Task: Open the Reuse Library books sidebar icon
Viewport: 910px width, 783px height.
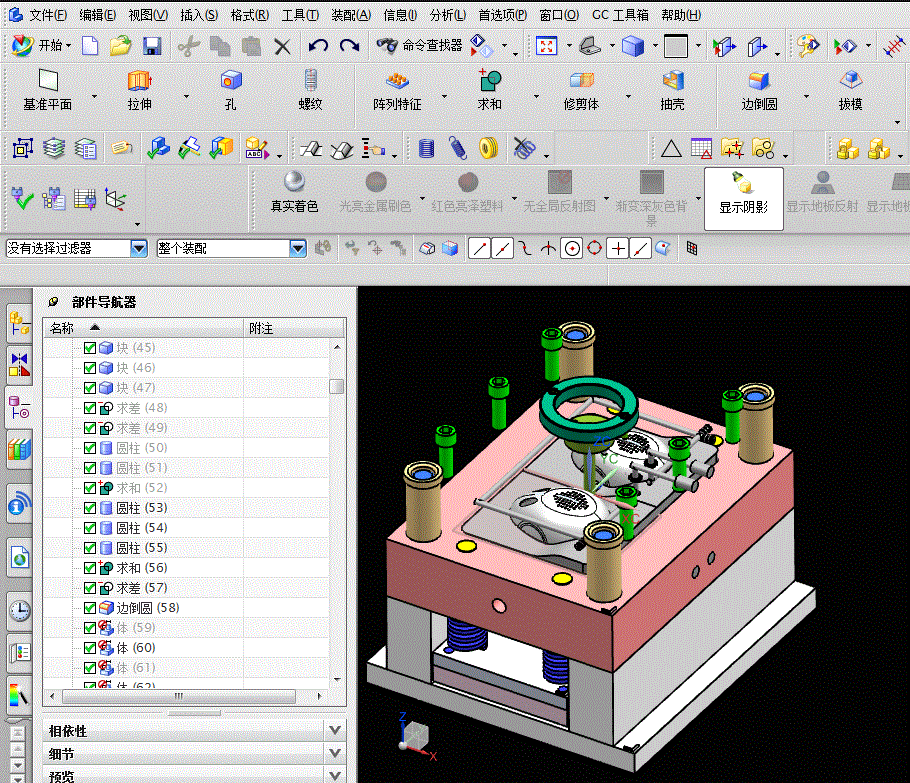Action: [19, 449]
